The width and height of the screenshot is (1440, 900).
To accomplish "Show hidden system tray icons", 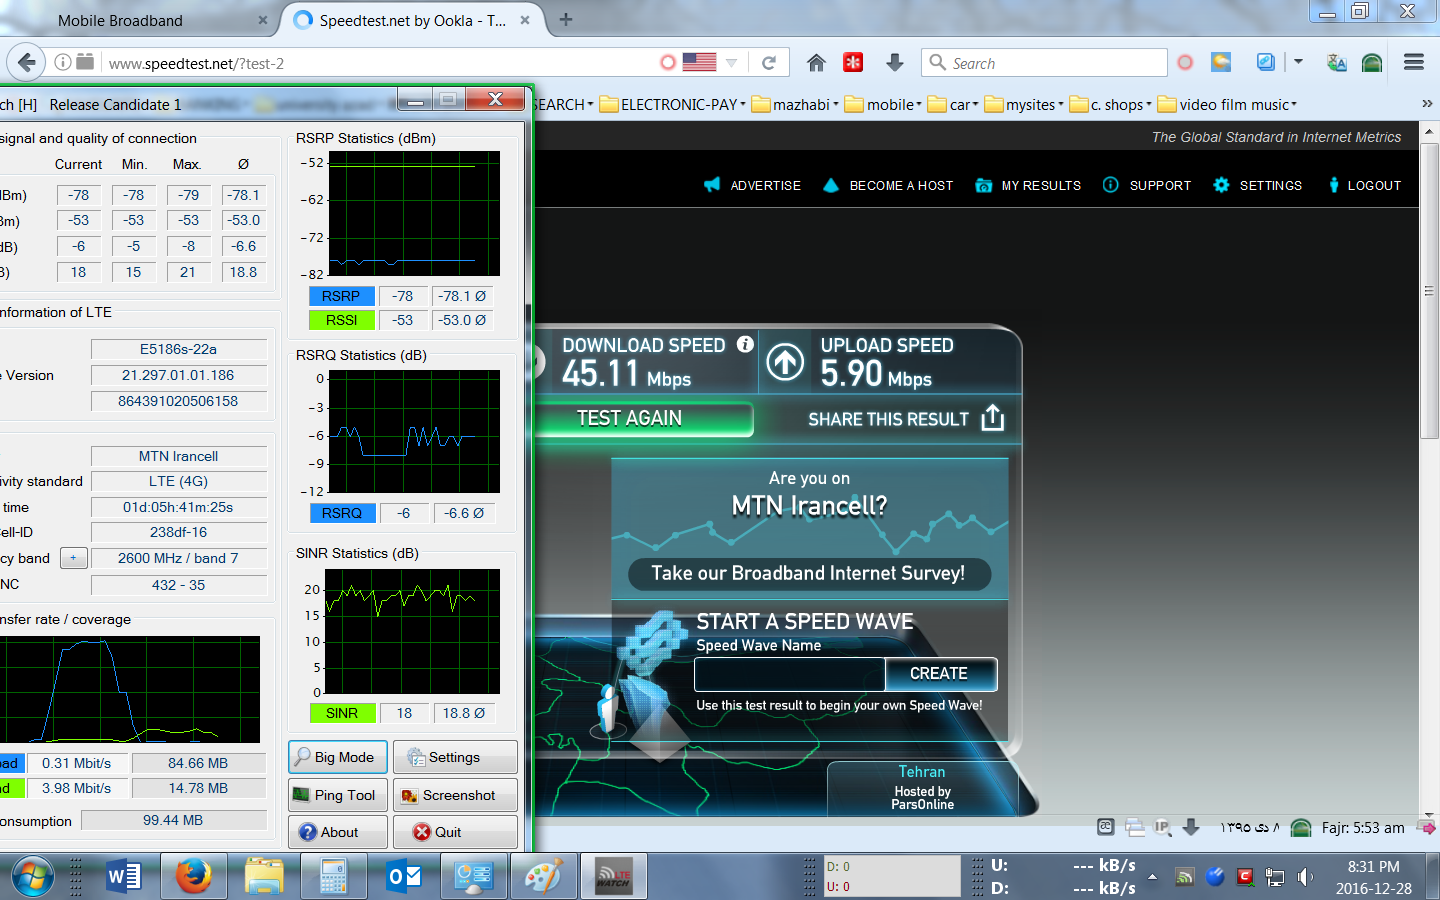I will pyautogui.click(x=1152, y=877).
